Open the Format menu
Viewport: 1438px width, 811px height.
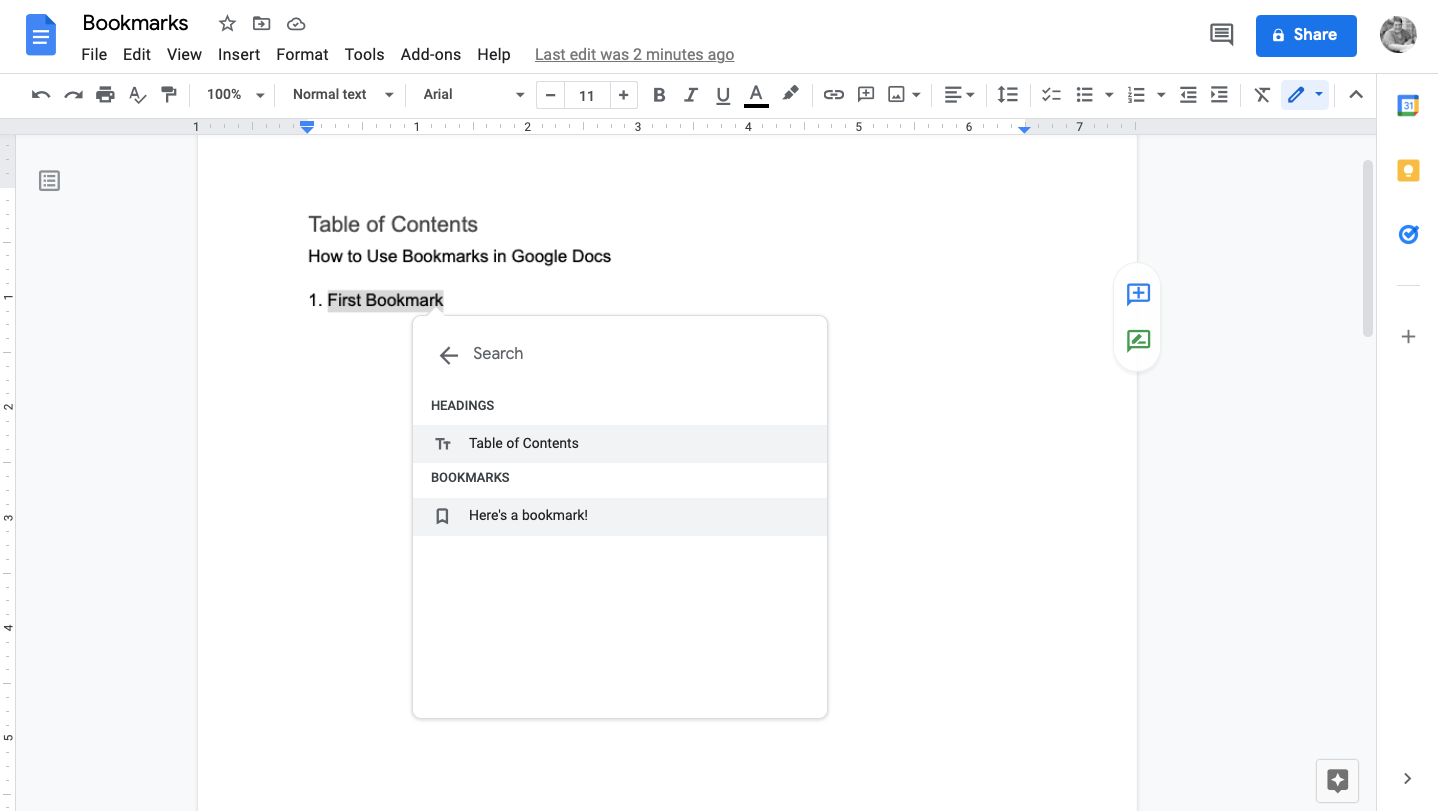(x=302, y=55)
